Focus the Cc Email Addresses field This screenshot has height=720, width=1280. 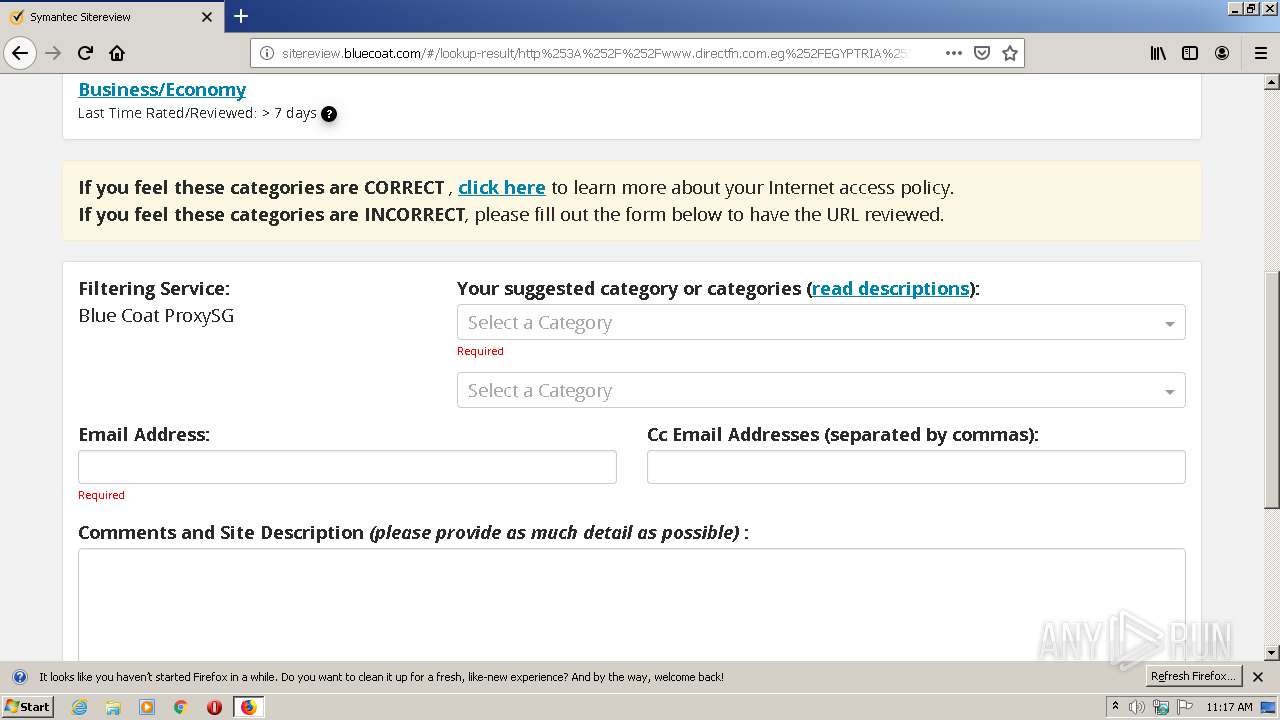pos(916,467)
